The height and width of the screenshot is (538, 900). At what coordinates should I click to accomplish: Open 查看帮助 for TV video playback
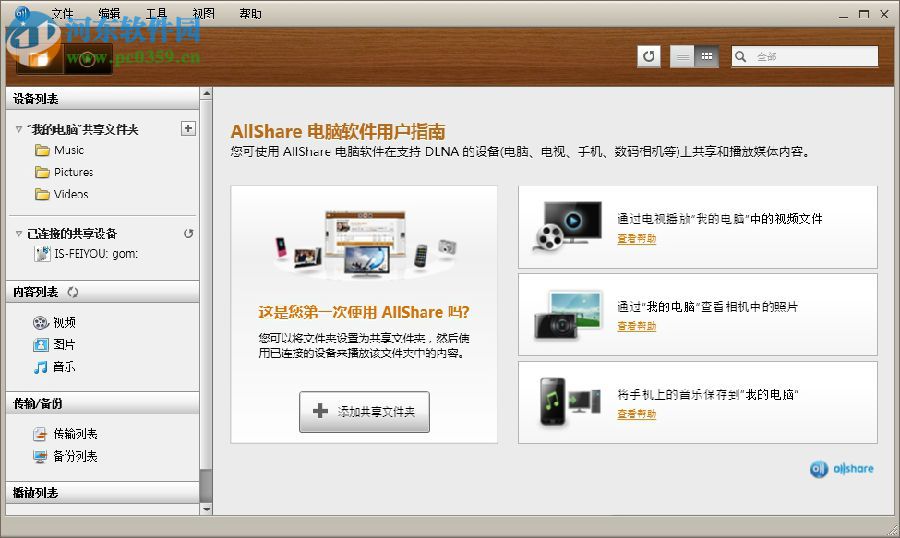(637, 238)
